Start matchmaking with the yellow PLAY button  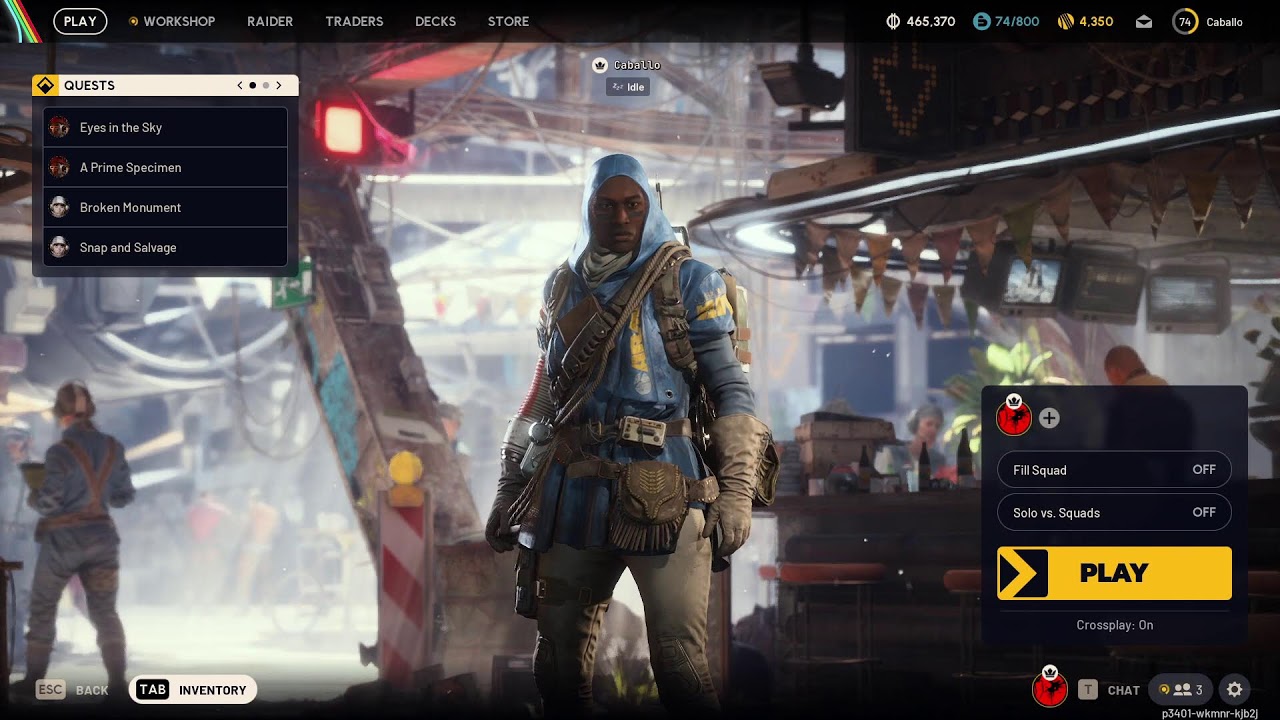[x=1114, y=573]
